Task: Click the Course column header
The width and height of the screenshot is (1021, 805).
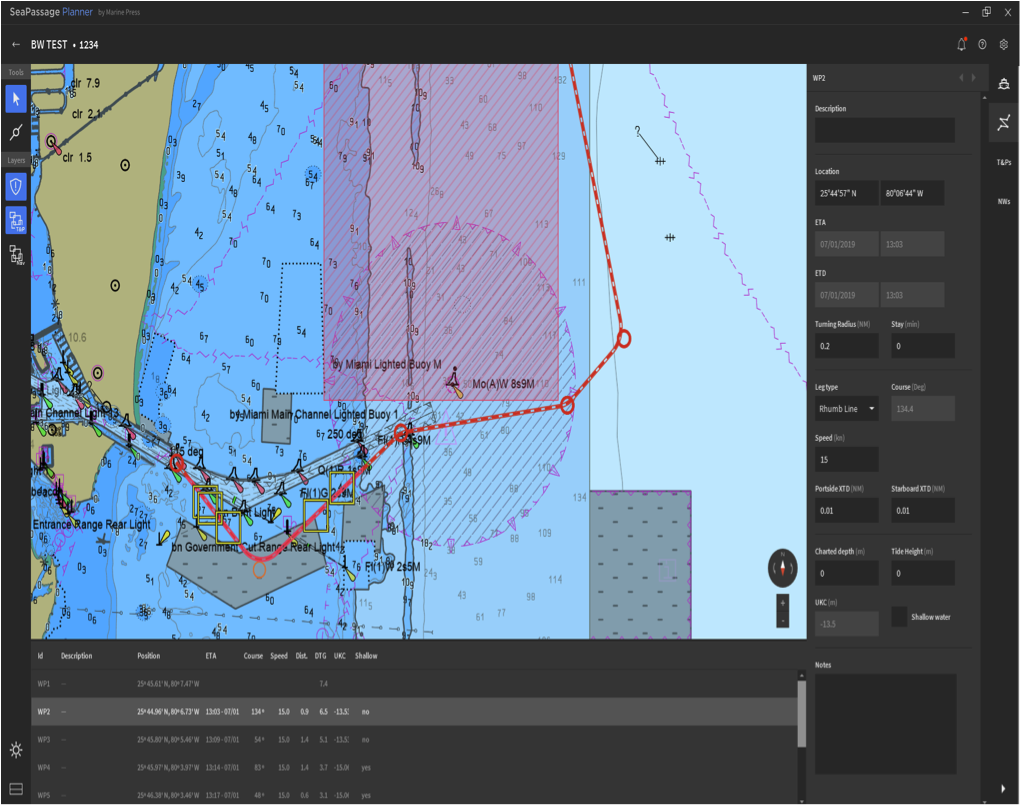Action: pyautogui.click(x=253, y=656)
